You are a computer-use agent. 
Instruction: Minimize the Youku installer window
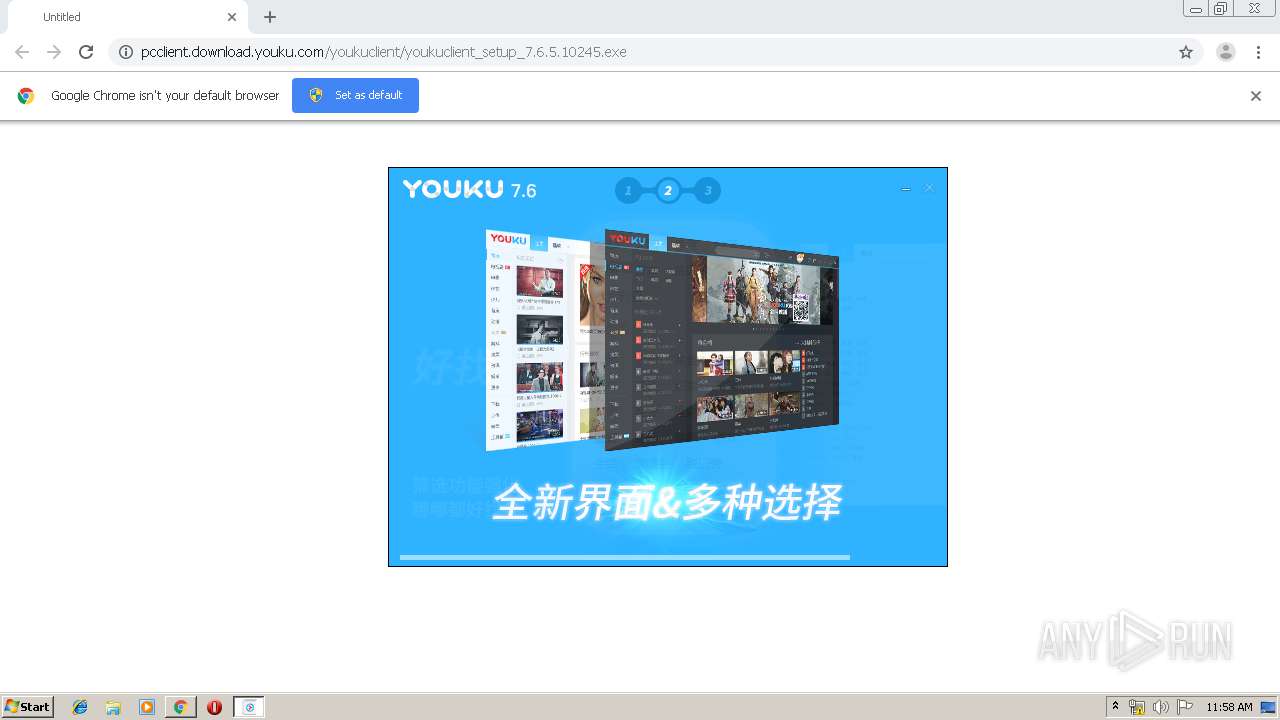906,188
